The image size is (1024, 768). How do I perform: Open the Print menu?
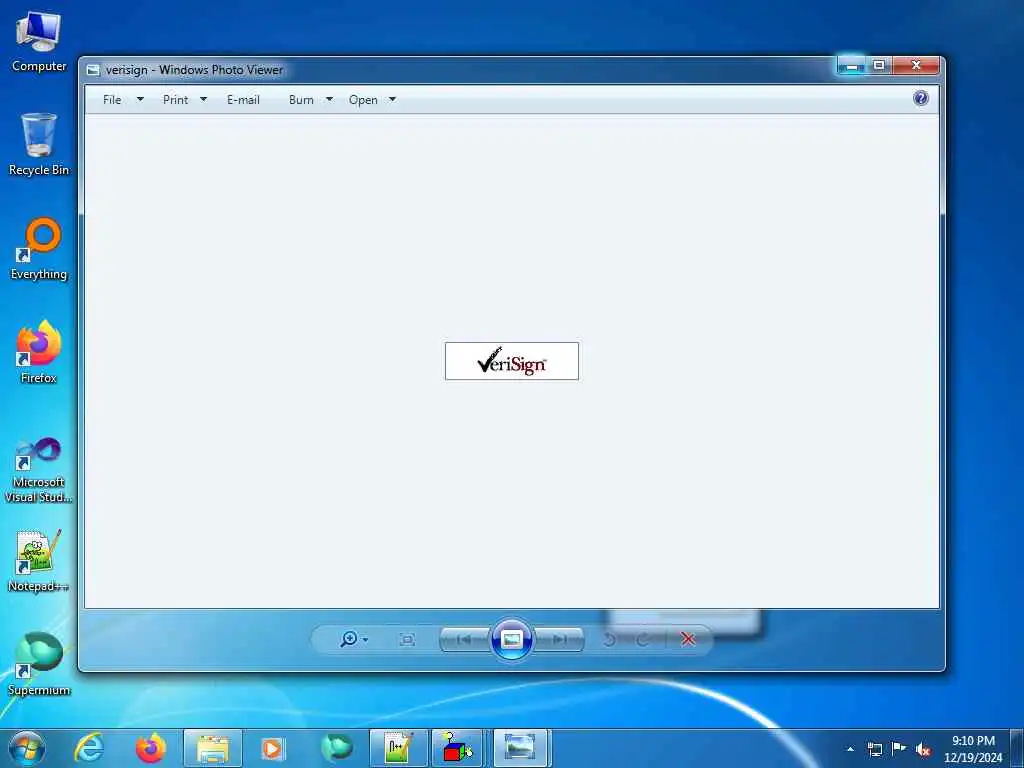coord(175,100)
